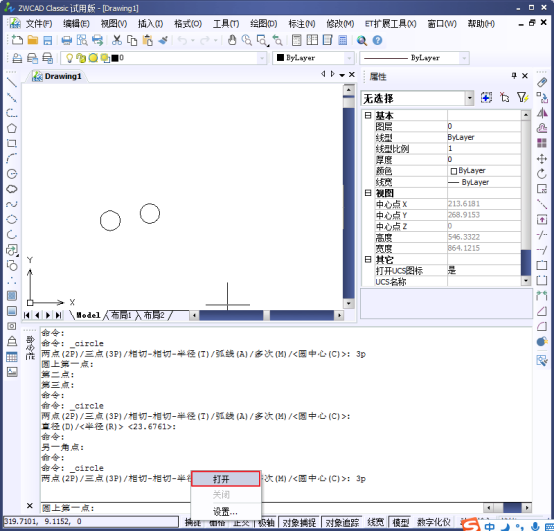This screenshot has width=554, height=531.
Task: Collapse the 基本 property group
Action: (x=368, y=115)
